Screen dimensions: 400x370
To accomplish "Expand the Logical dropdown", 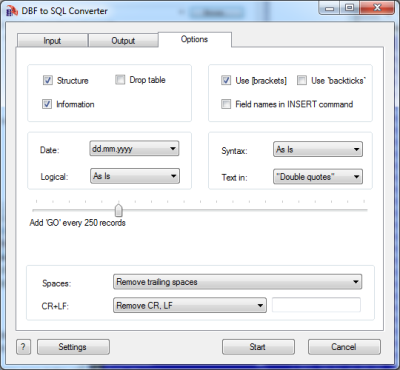I will point(135,176).
